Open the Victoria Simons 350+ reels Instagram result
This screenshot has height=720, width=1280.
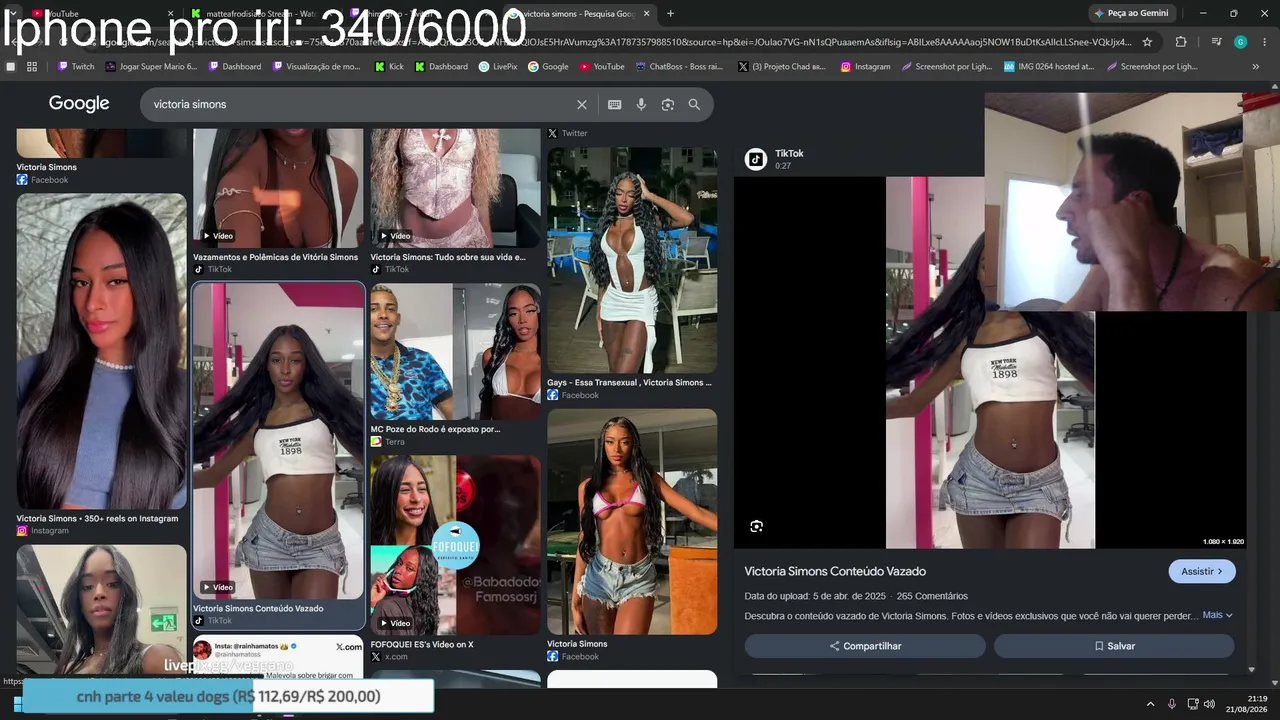pos(101,364)
